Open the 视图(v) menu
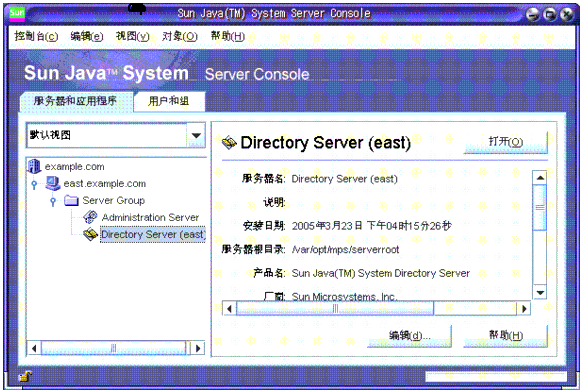This screenshot has height=391, width=584. [132, 36]
